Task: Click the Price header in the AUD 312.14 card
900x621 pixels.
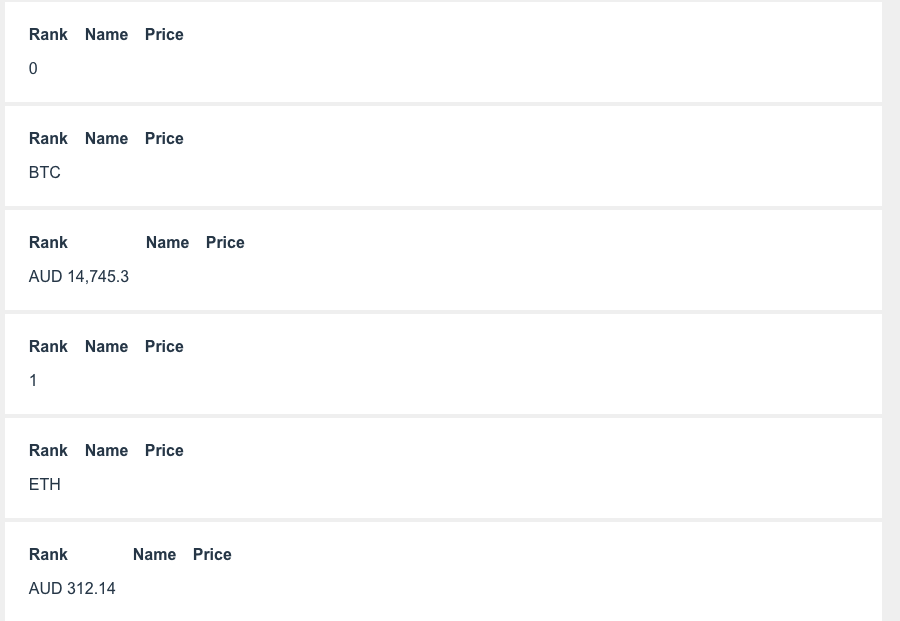Action: pos(212,555)
